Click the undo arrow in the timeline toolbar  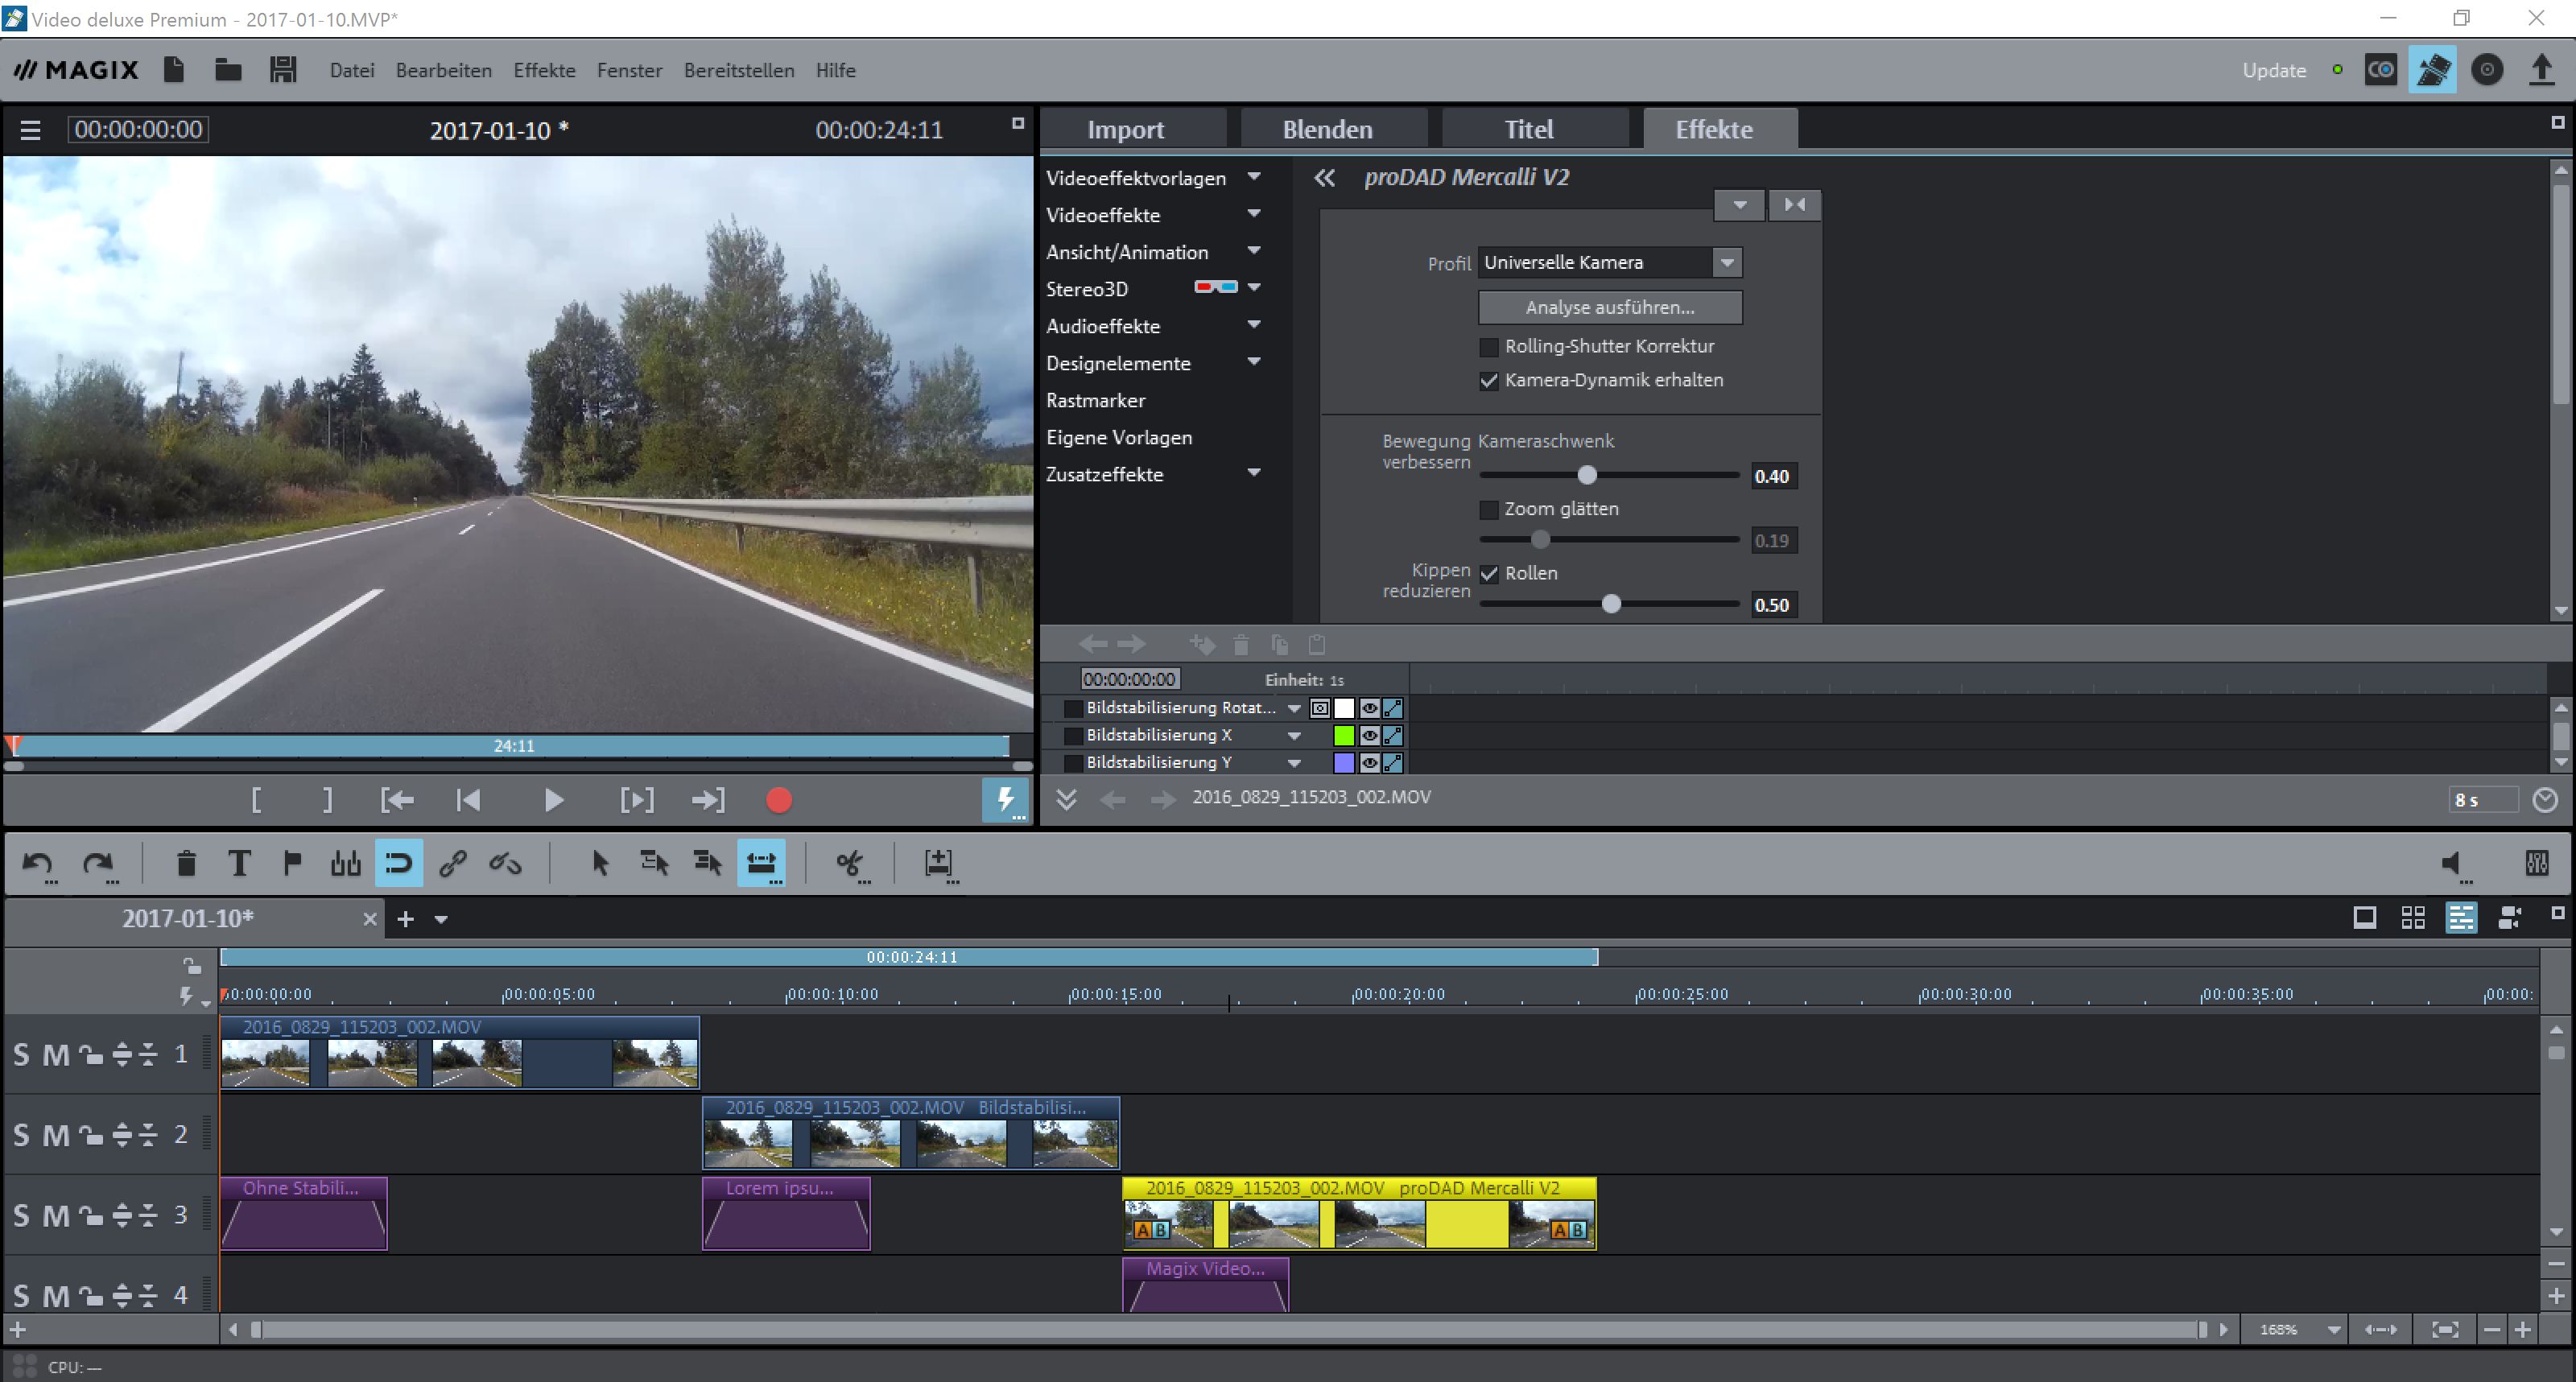(38, 863)
